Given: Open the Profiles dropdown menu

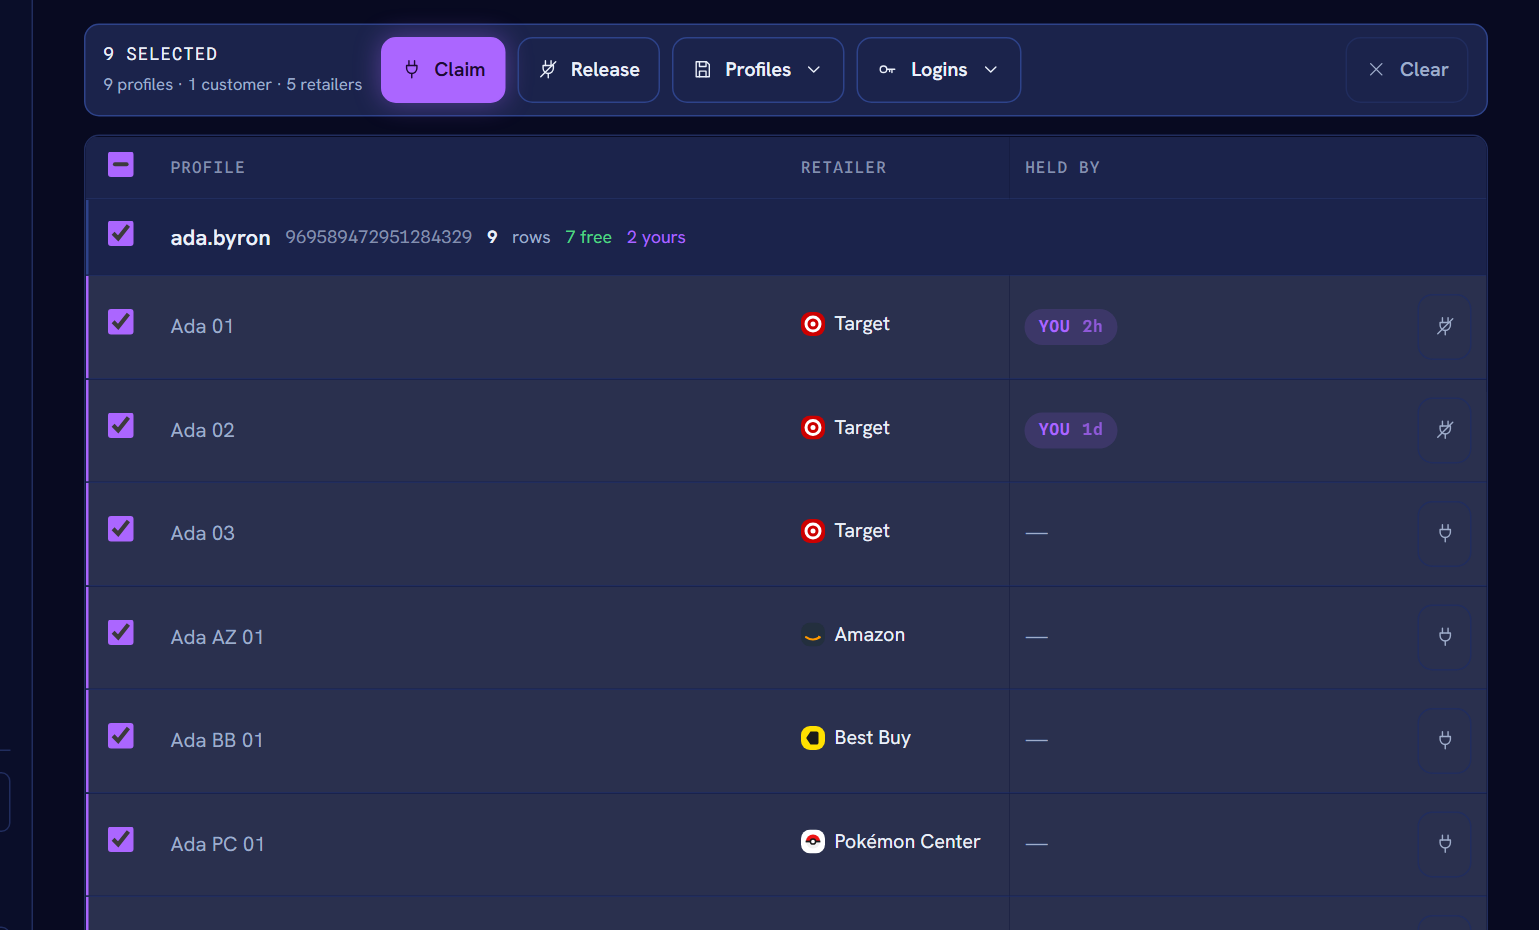Looking at the screenshot, I should tap(758, 70).
